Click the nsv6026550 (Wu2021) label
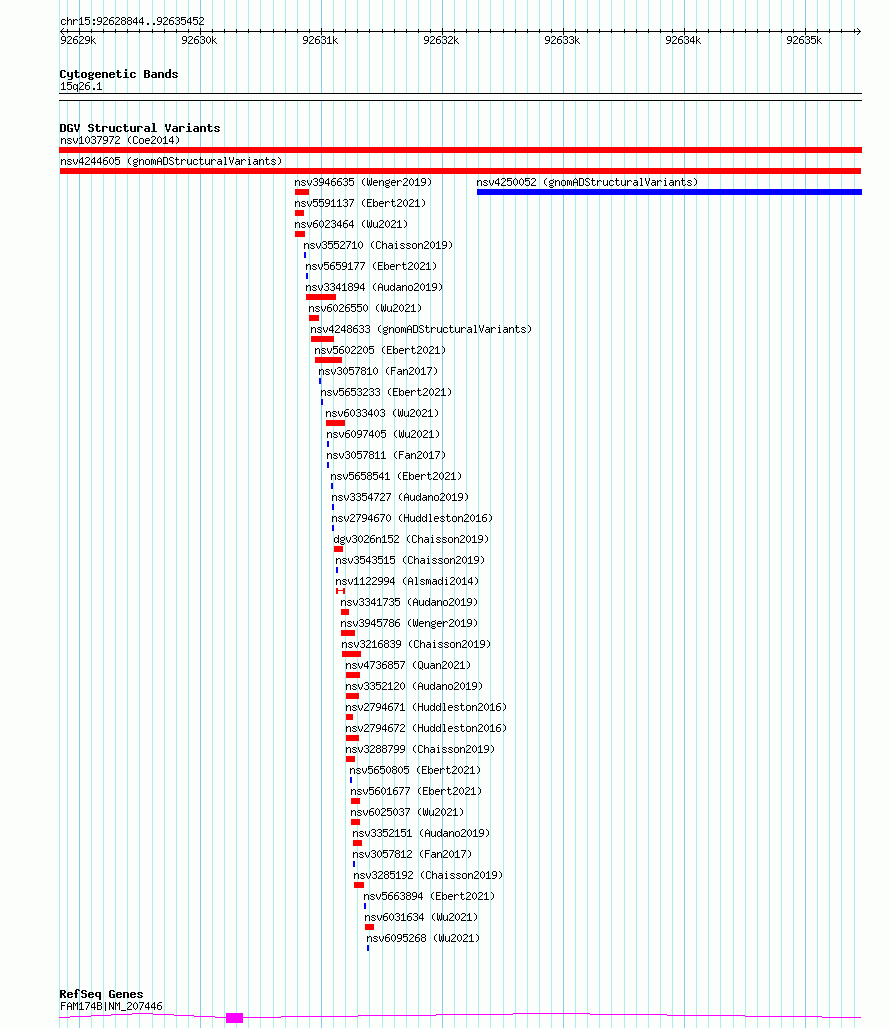The image size is (890, 1028). [x=365, y=308]
